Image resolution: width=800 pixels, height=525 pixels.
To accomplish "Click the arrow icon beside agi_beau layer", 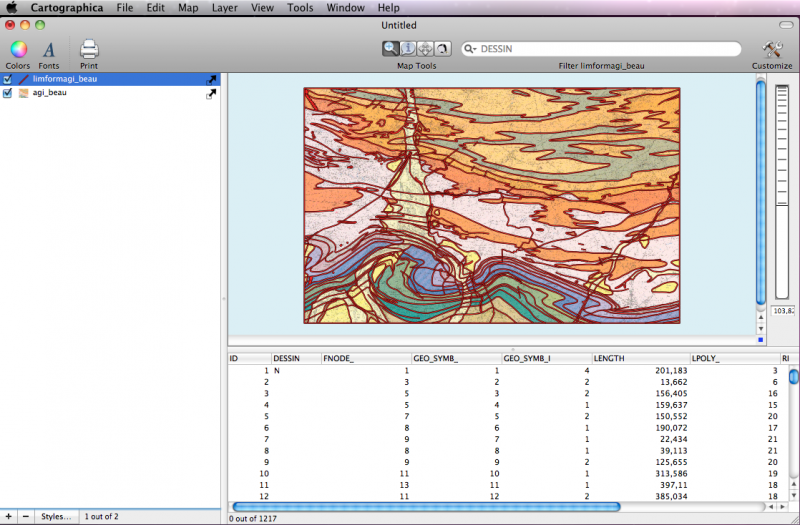I will [x=211, y=94].
